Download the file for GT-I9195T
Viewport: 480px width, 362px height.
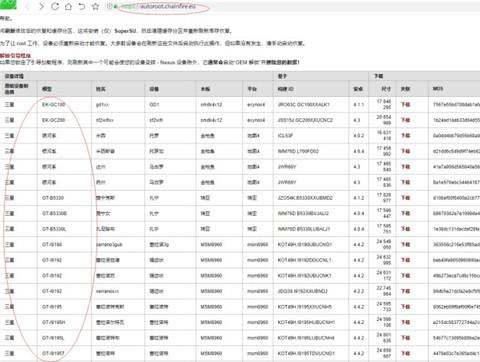pos(405,353)
